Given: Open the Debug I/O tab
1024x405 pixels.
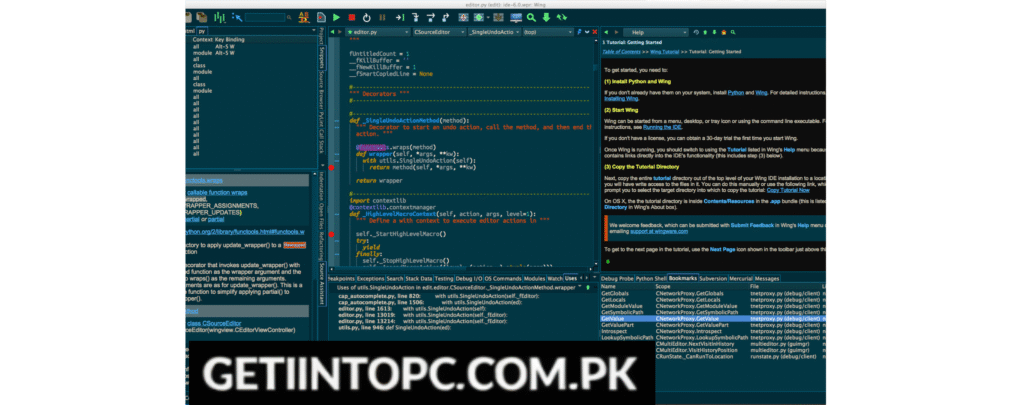Looking at the screenshot, I should 469,278.
